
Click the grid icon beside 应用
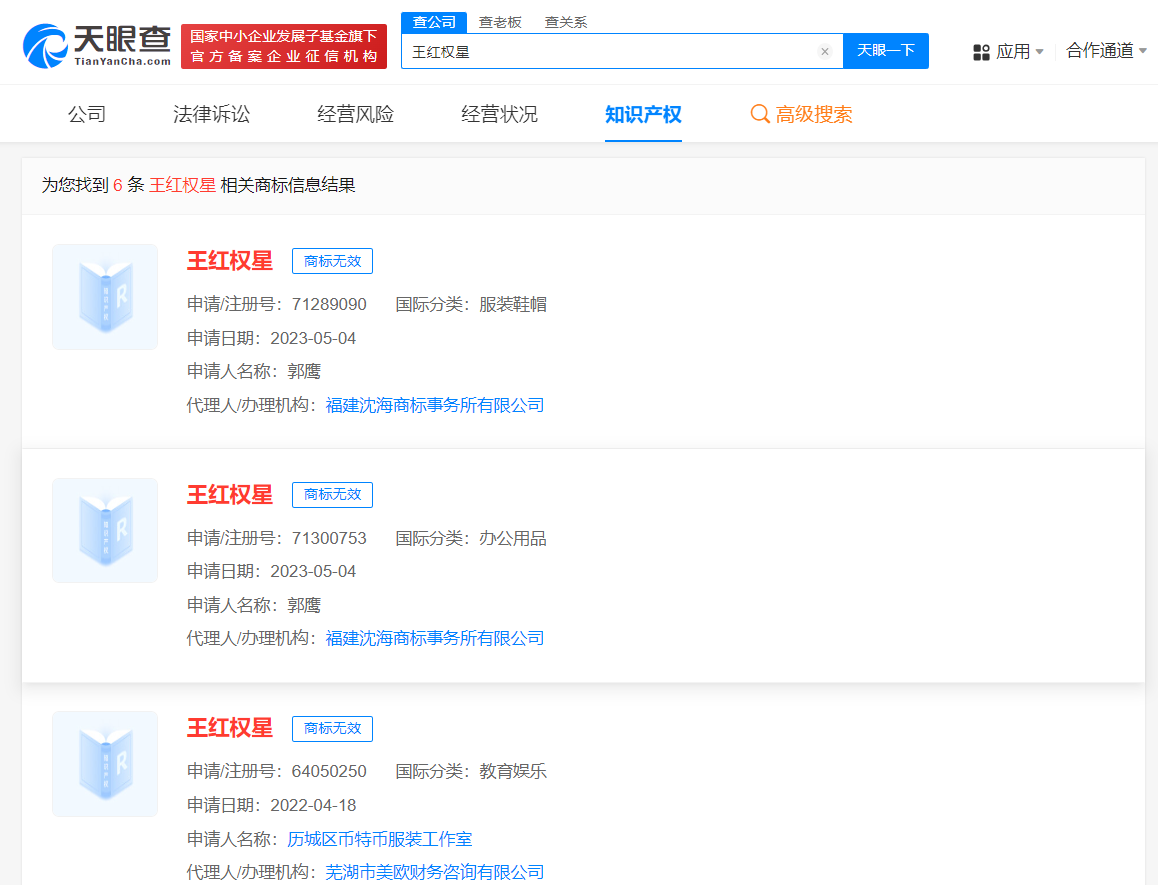click(x=980, y=51)
